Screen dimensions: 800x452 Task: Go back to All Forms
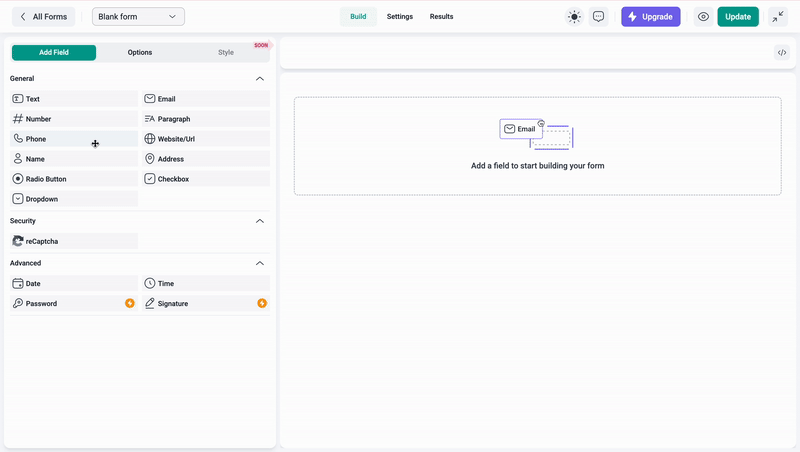43,17
